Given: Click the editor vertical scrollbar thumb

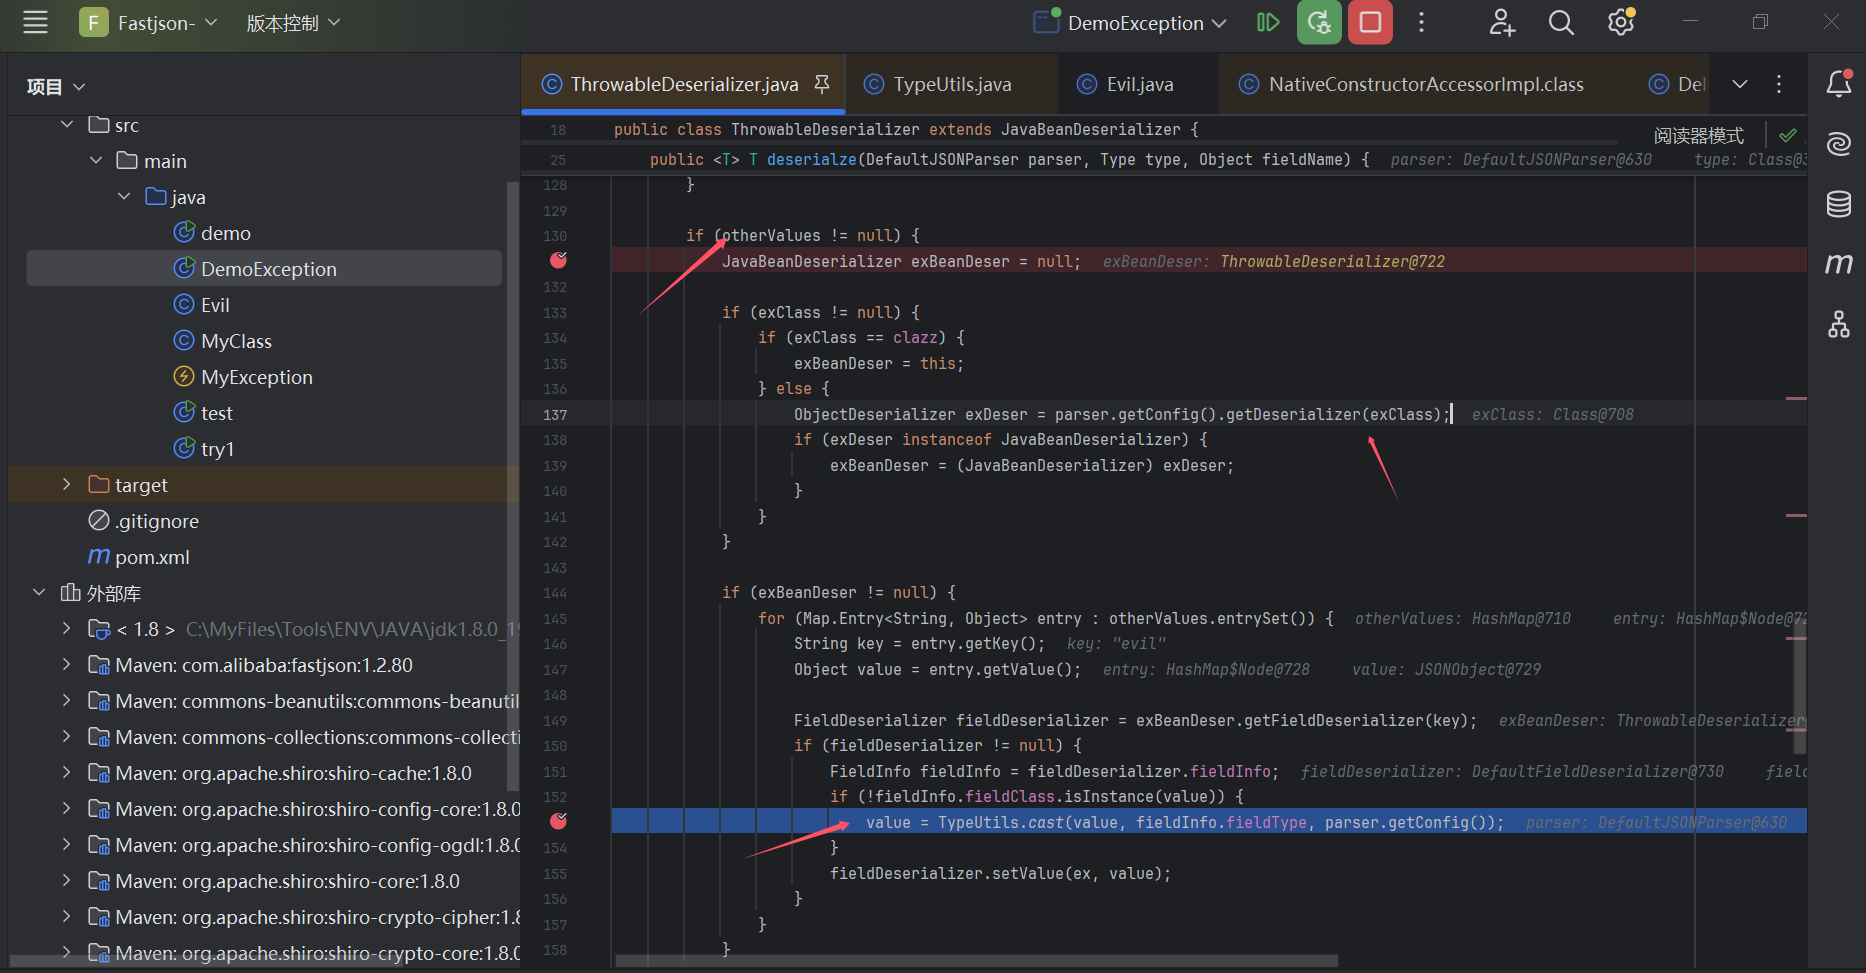Looking at the screenshot, I should [1799, 685].
